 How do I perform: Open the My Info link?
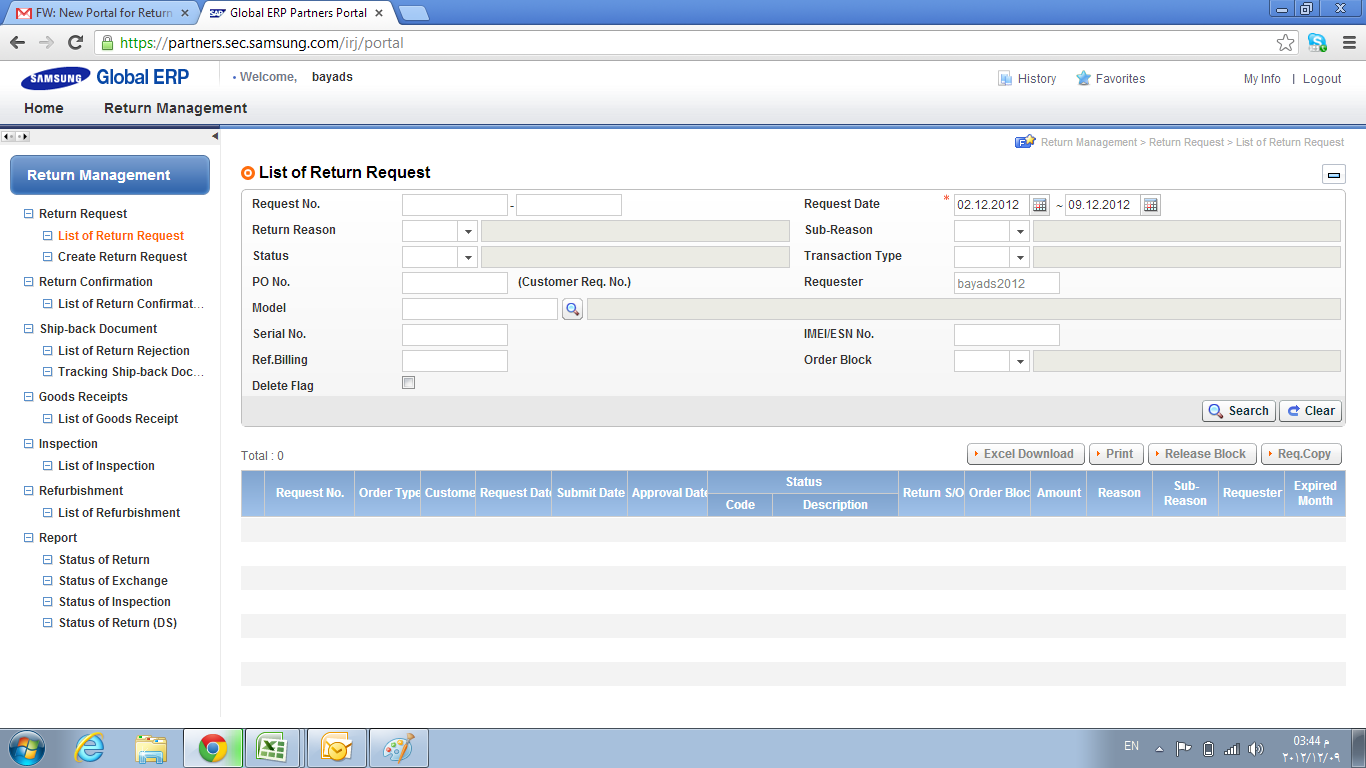click(1262, 79)
